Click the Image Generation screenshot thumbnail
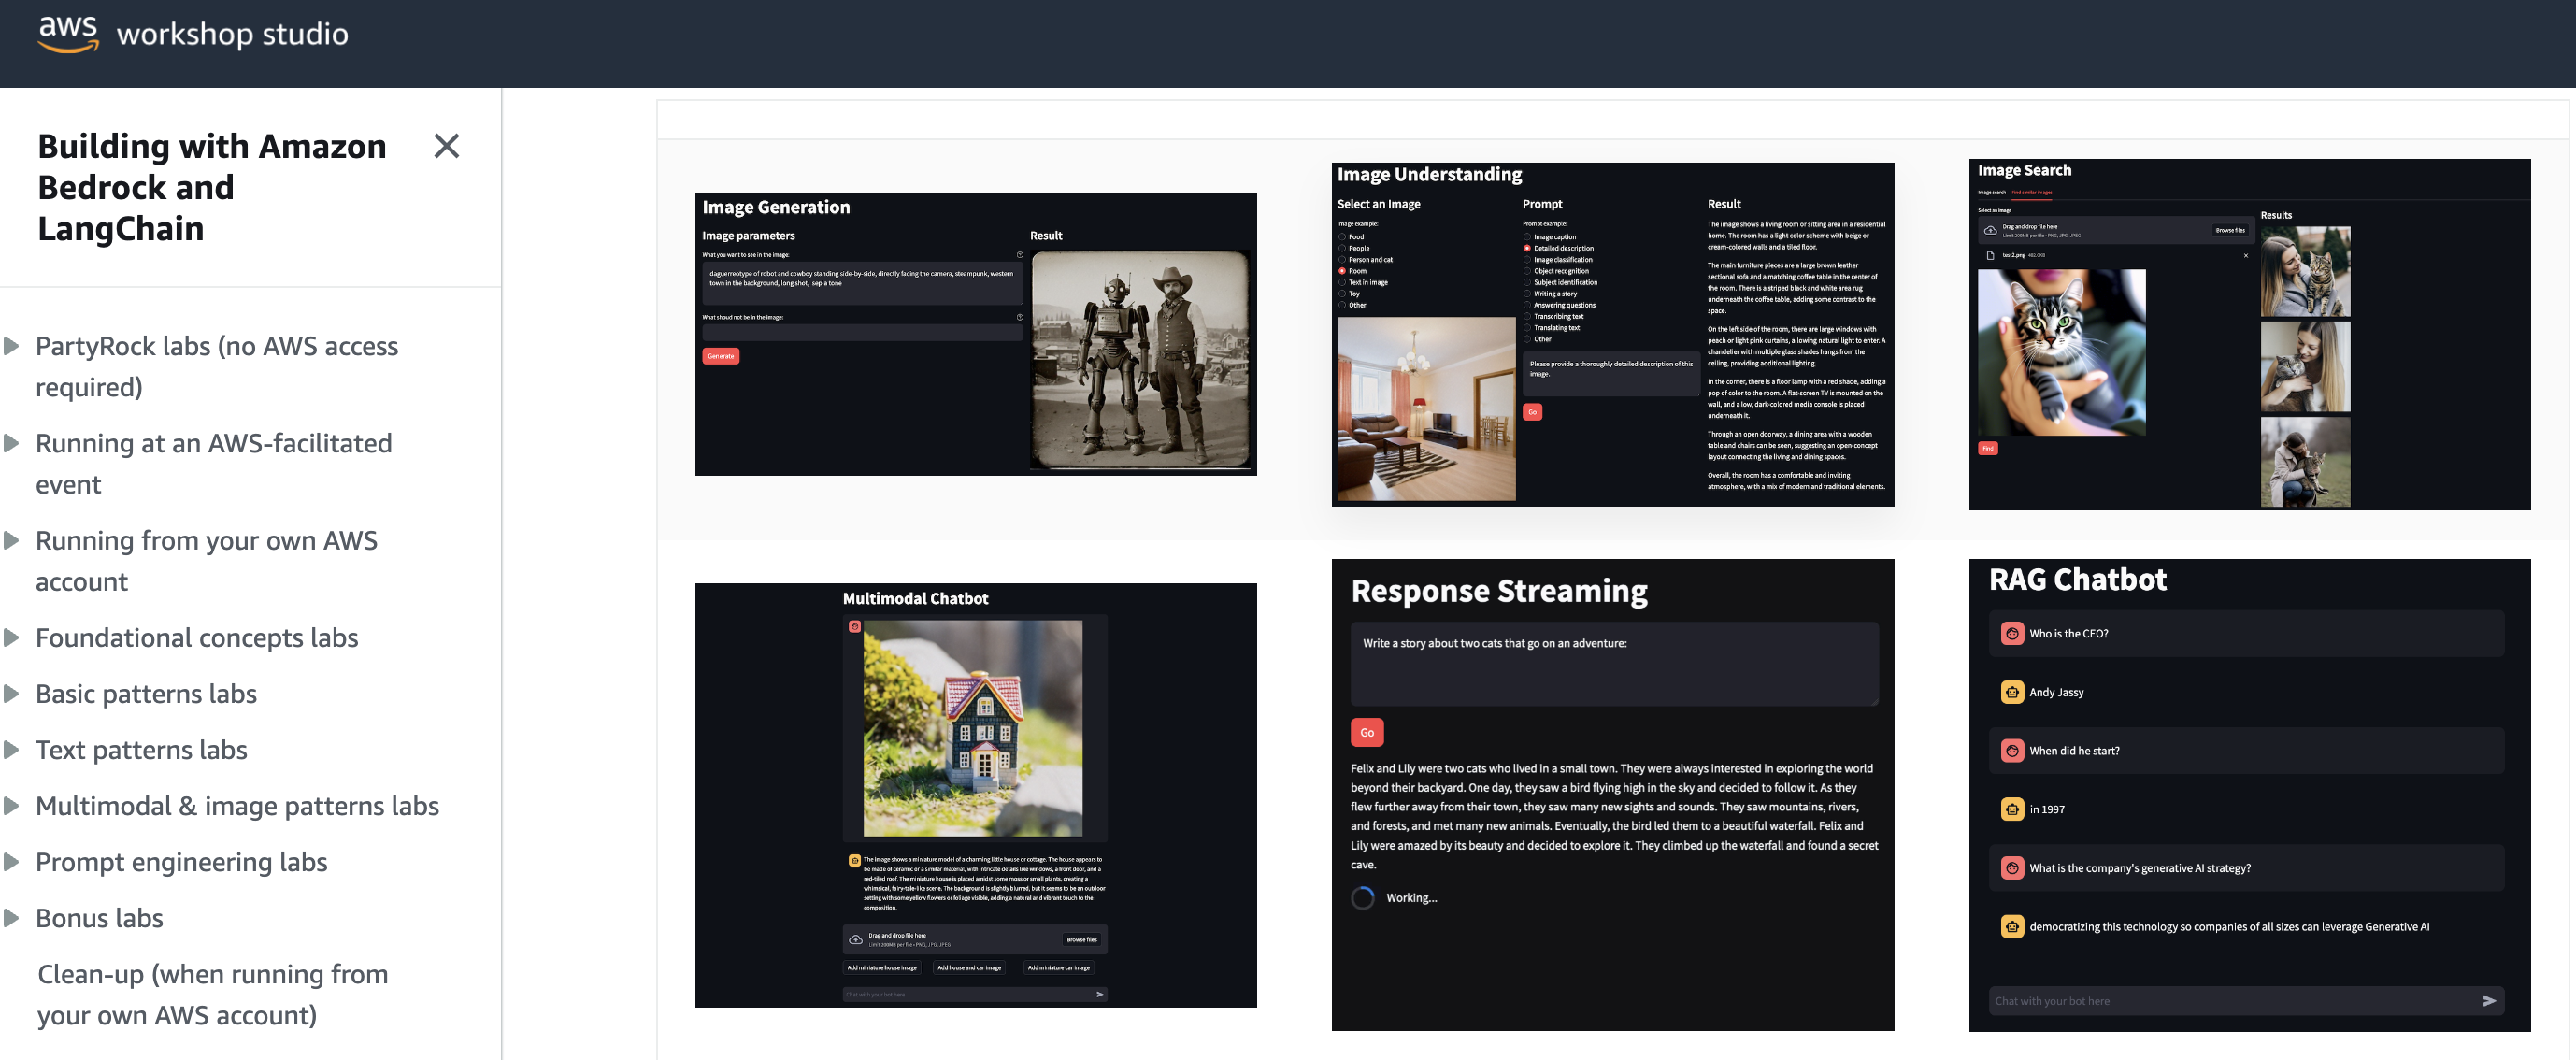The height and width of the screenshot is (1060, 2576). 975,334
